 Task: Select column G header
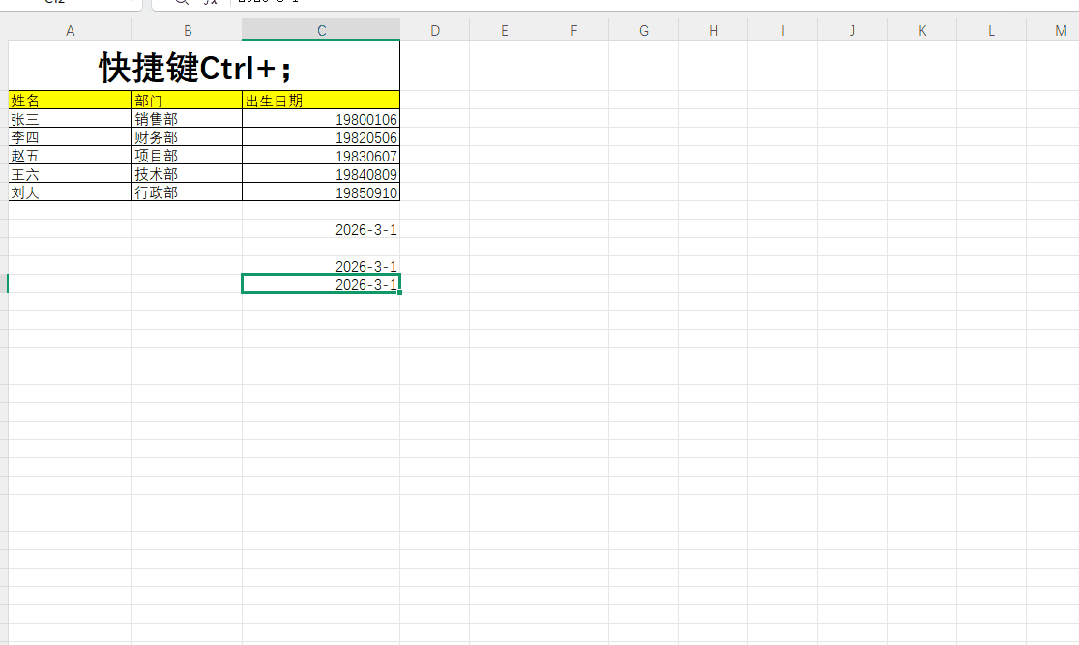(643, 30)
